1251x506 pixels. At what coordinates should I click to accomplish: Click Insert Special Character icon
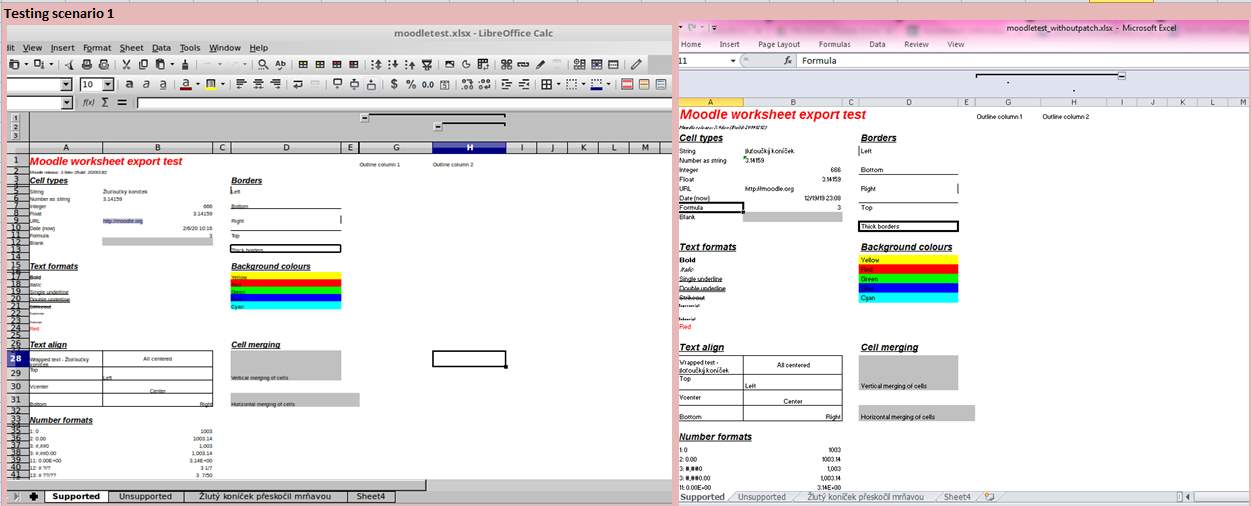tap(506, 64)
